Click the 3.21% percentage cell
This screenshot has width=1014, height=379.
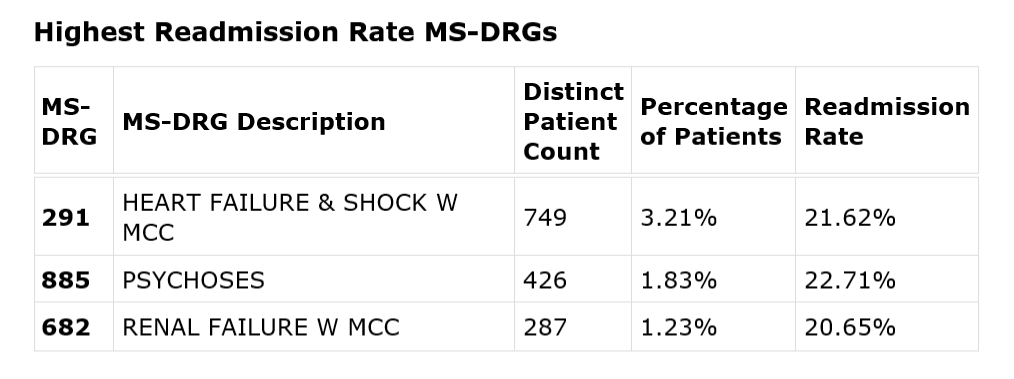713,217
